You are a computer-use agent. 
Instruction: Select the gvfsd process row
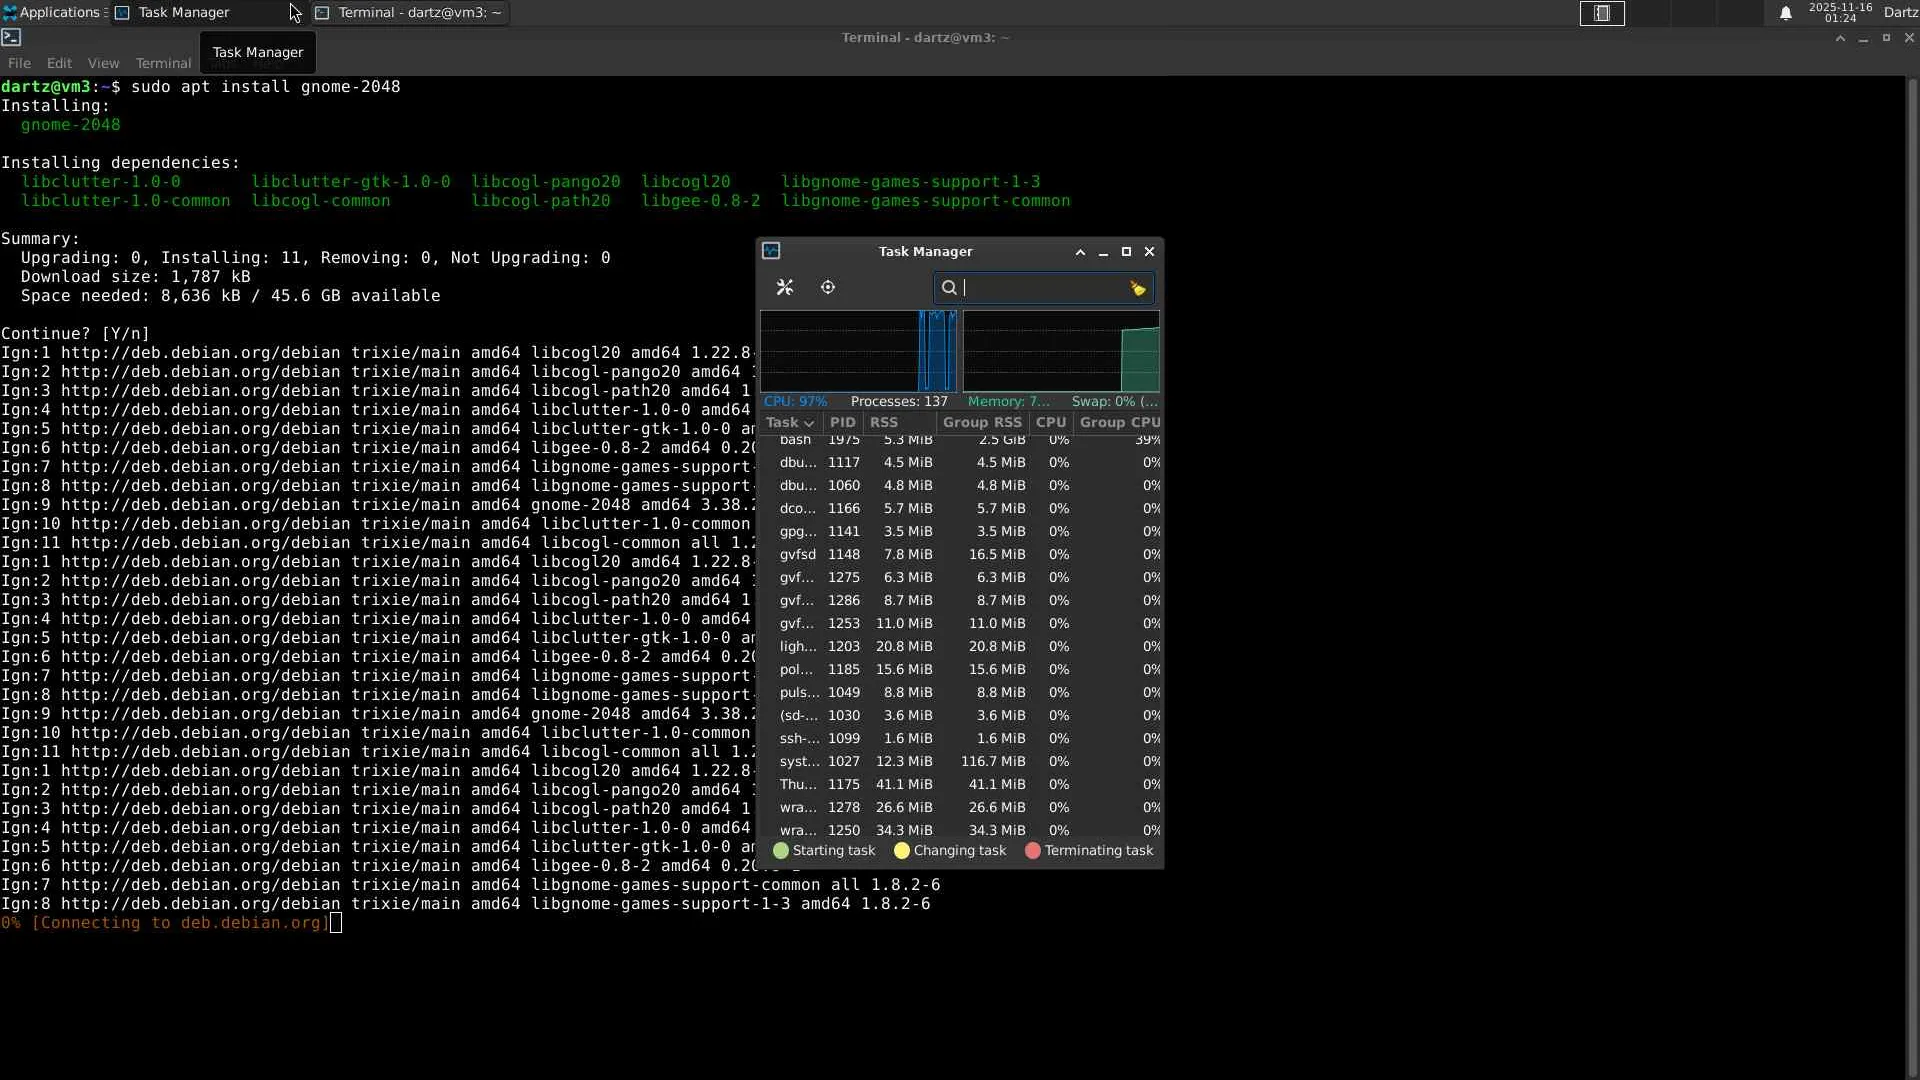pos(960,555)
